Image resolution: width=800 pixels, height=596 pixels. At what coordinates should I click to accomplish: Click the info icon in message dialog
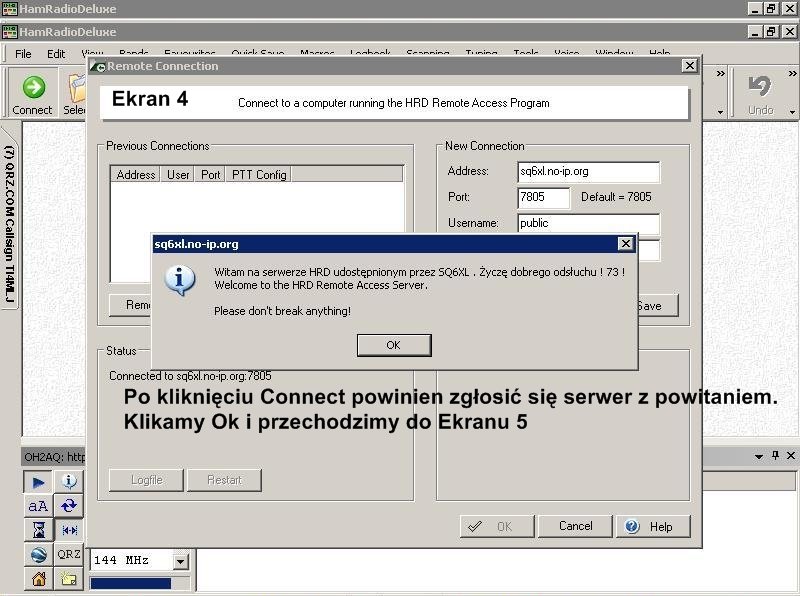[x=179, y=280]
